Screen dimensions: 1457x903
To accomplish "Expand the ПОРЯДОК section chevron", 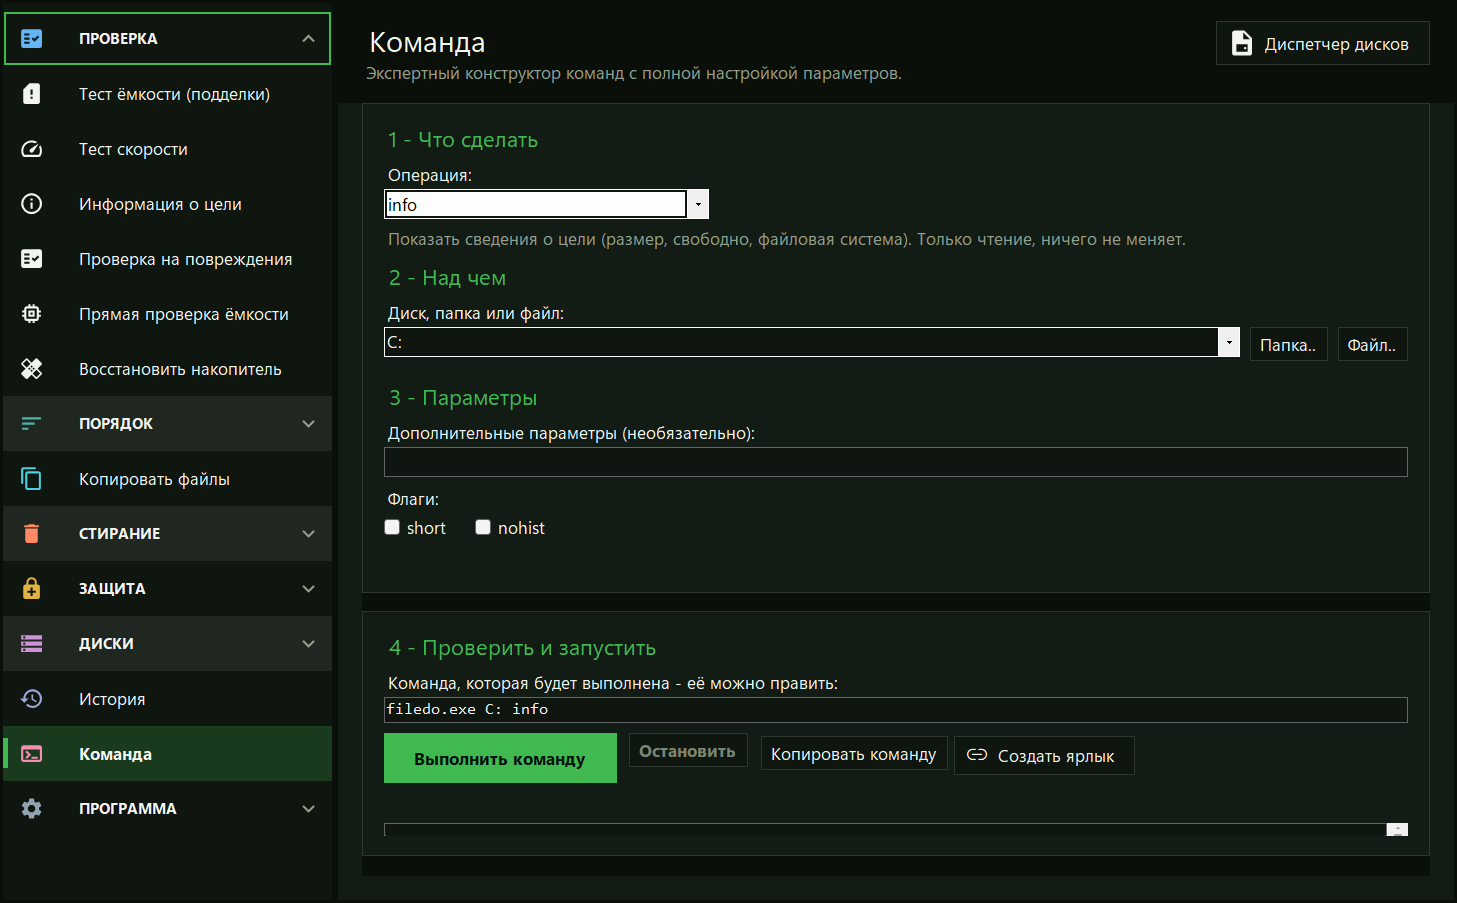I will tap(308, 424).
